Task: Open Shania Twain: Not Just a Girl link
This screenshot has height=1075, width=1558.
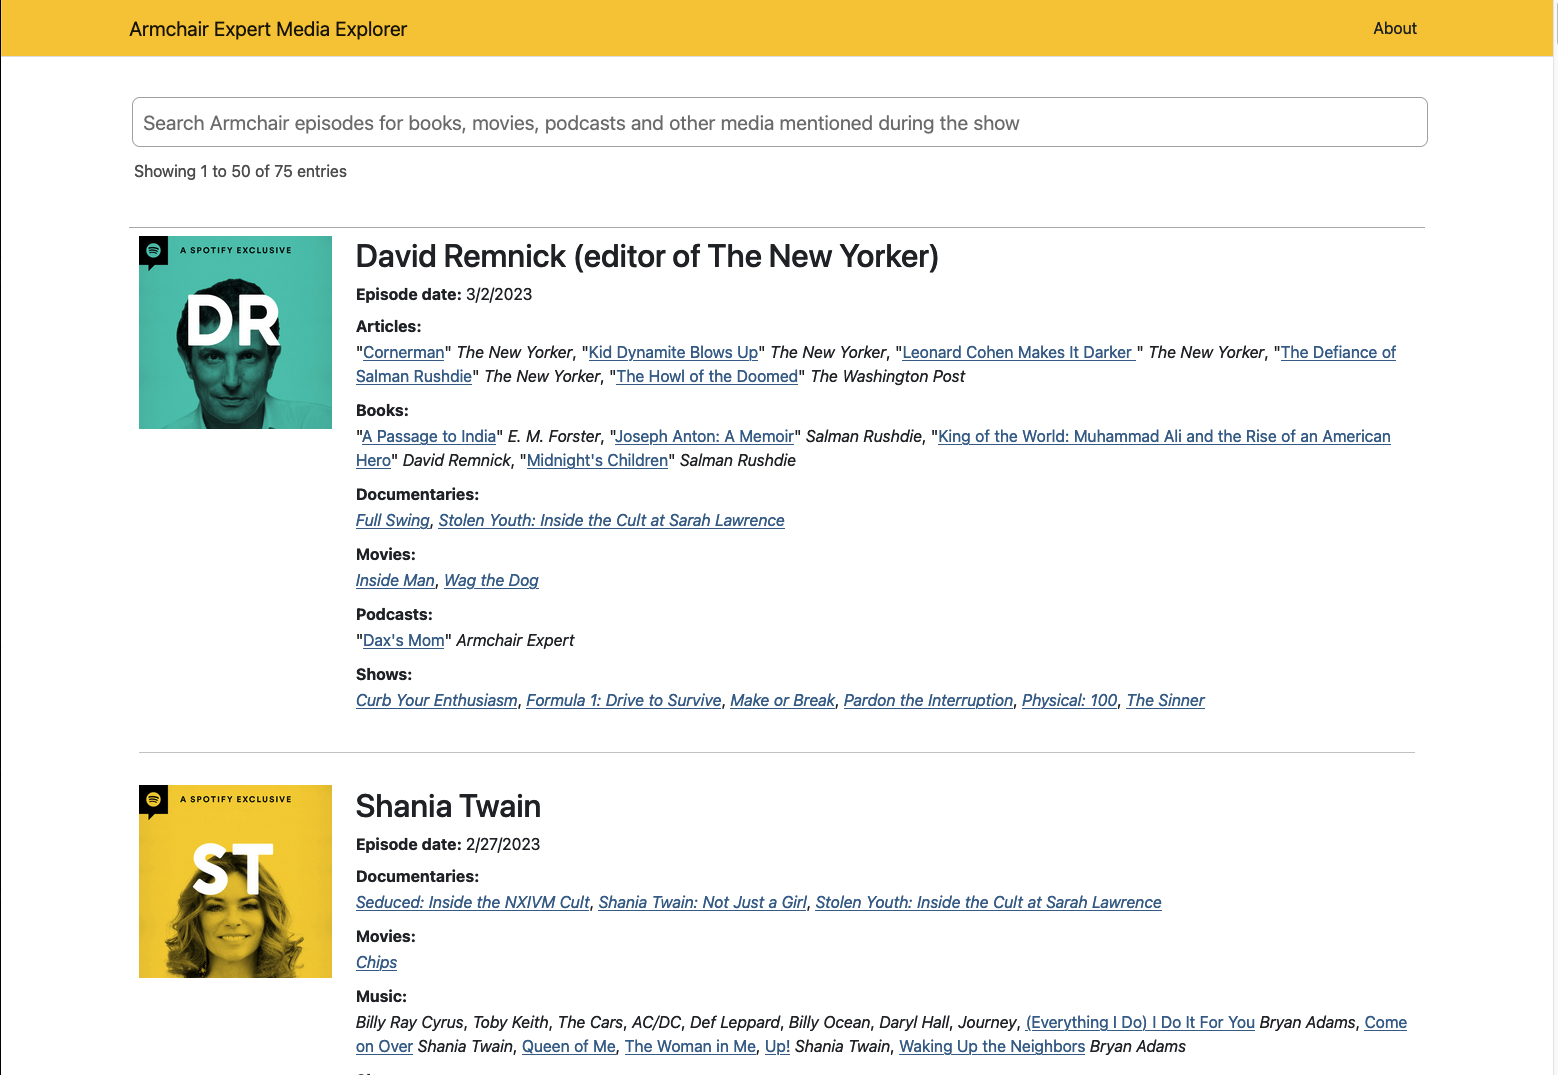Action: 702,902
